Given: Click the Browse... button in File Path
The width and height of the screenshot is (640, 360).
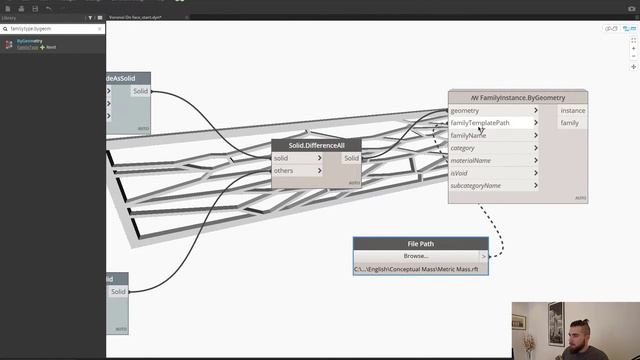Looking at the screenshot, I should (416, 256).
